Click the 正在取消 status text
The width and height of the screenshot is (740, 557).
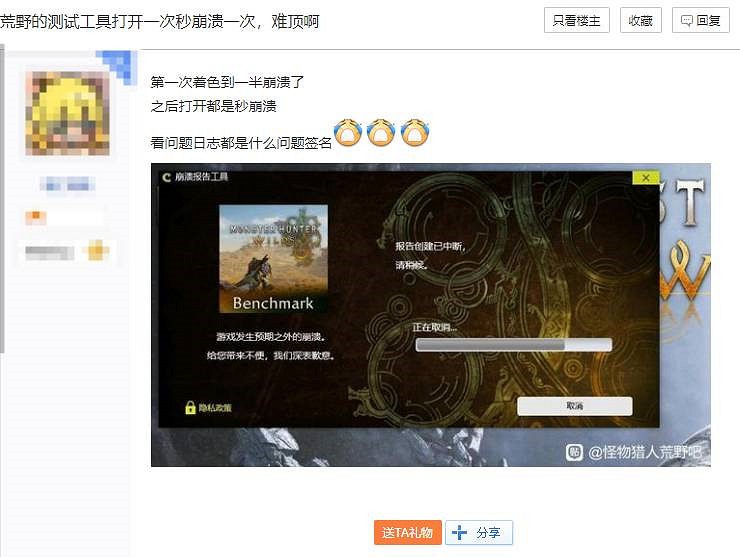(x=435, y=327)
